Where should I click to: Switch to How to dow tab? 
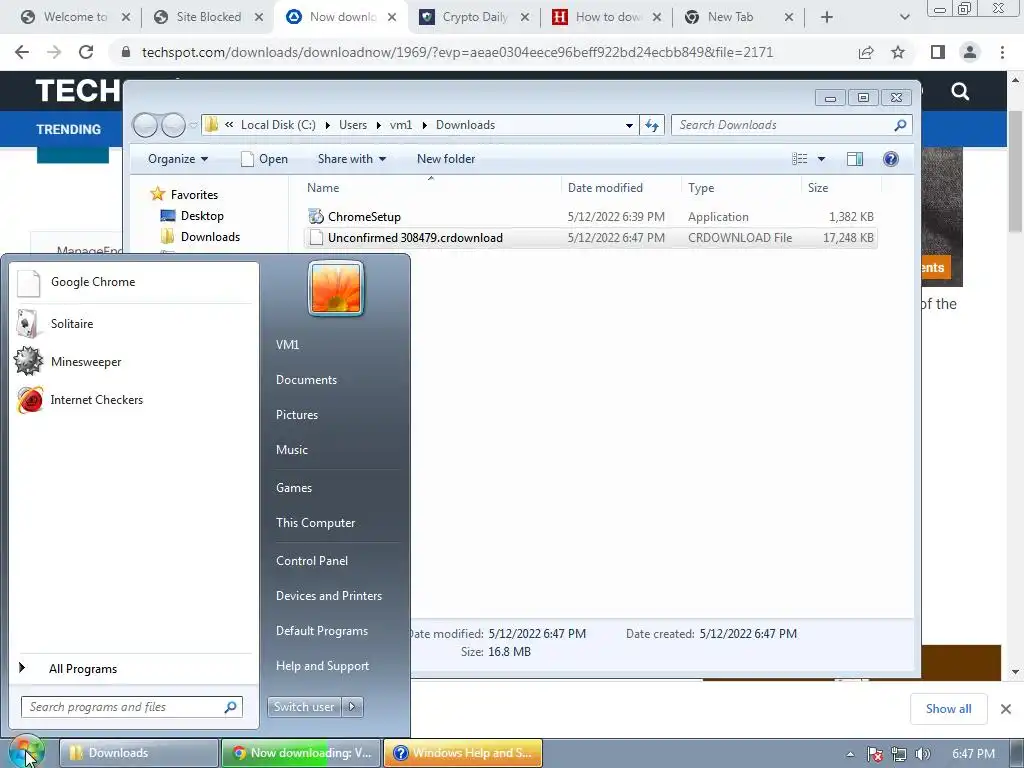pyautogui.click(x=607, y=17)
